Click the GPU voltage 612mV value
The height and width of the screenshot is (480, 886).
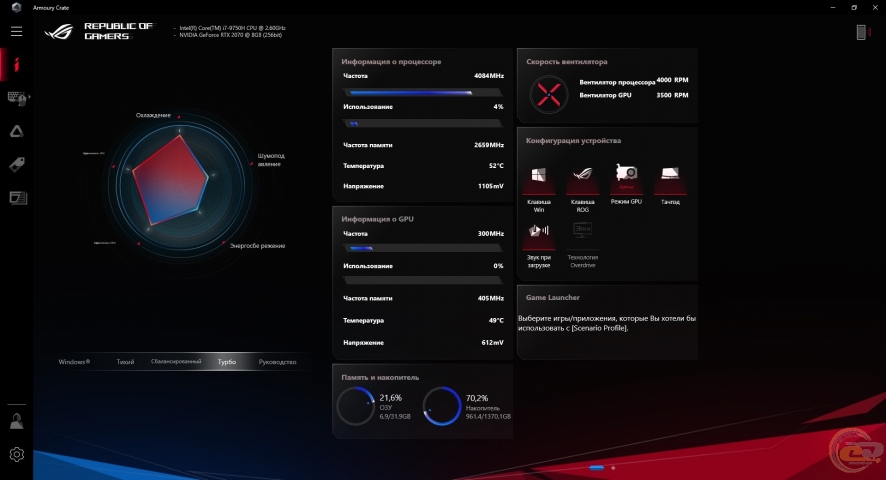492,343
